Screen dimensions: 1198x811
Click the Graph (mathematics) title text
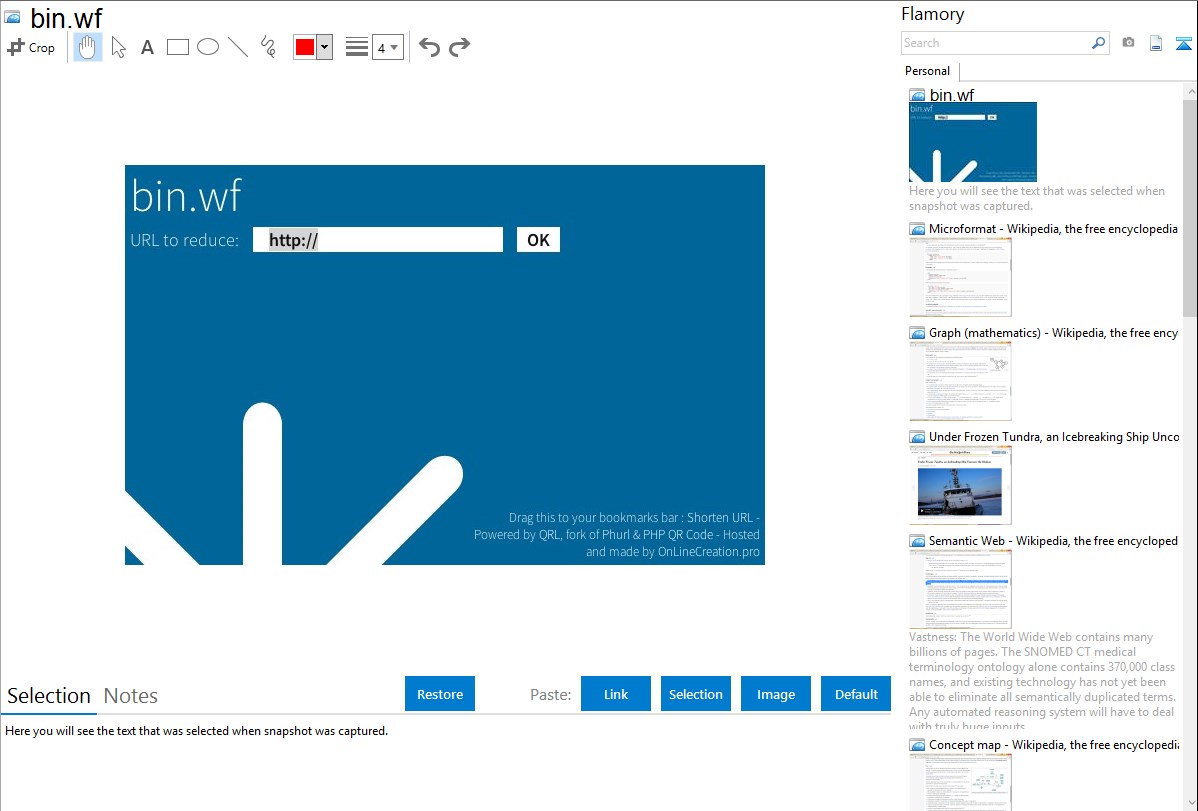tap(1053, 333)
